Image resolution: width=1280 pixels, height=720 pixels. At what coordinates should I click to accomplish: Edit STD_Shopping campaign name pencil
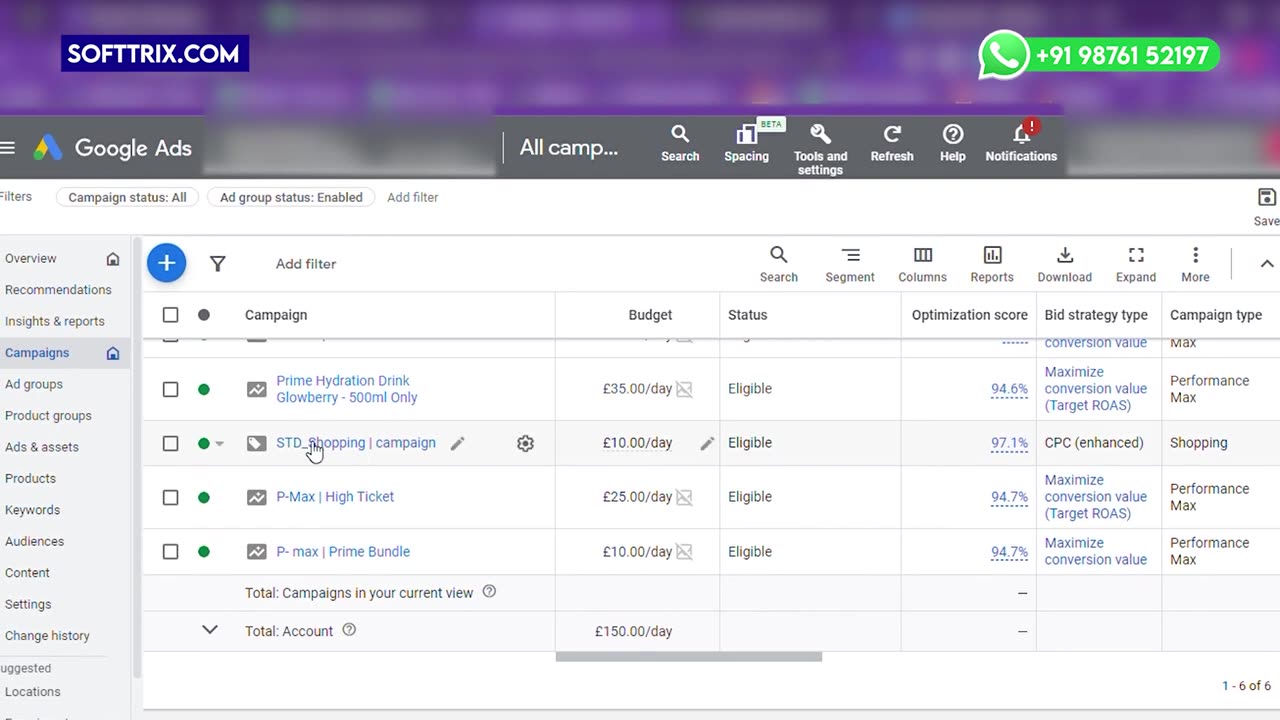pyautogui.click(x=457, y=443)
